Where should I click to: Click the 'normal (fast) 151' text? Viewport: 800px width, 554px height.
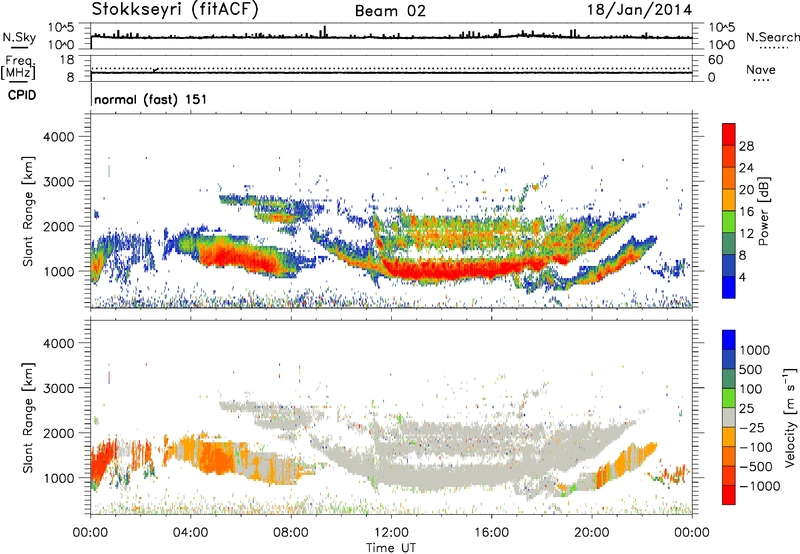tap(151, 99)
